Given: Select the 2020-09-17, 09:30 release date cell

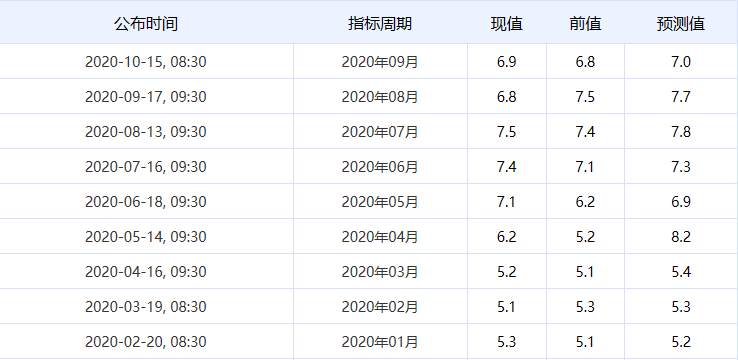Looking at the screenshot, I should (x=146, y=96).
